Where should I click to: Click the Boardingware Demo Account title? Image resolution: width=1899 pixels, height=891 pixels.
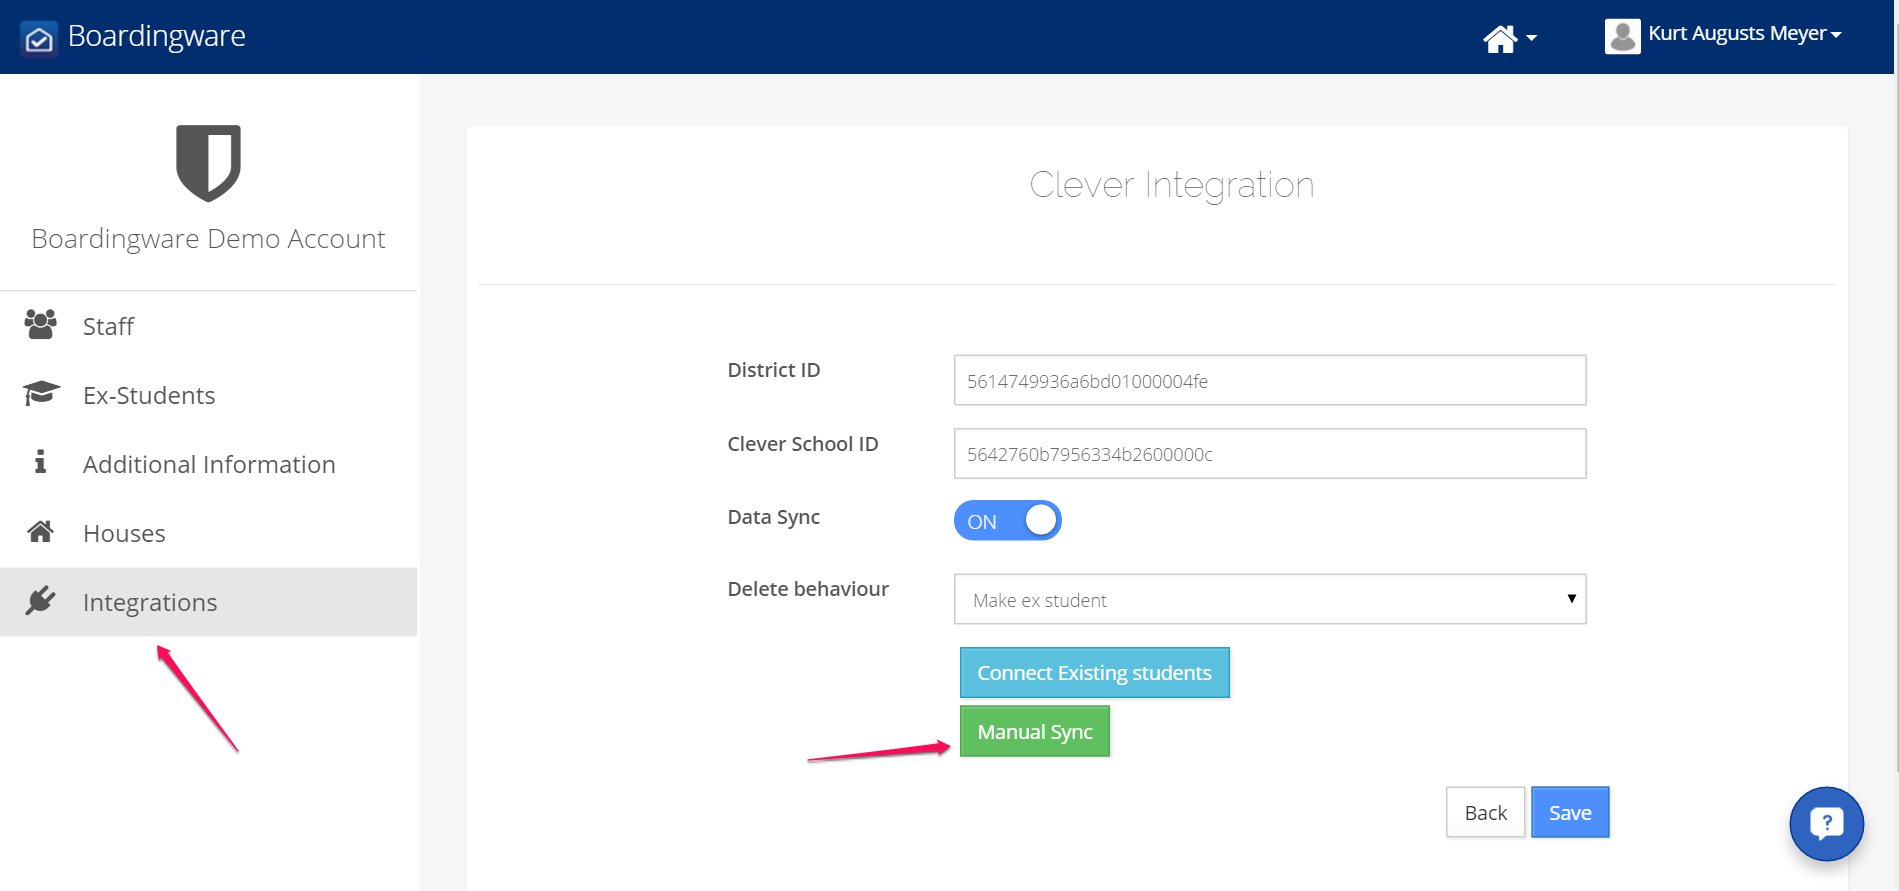[x=208, y=239]
